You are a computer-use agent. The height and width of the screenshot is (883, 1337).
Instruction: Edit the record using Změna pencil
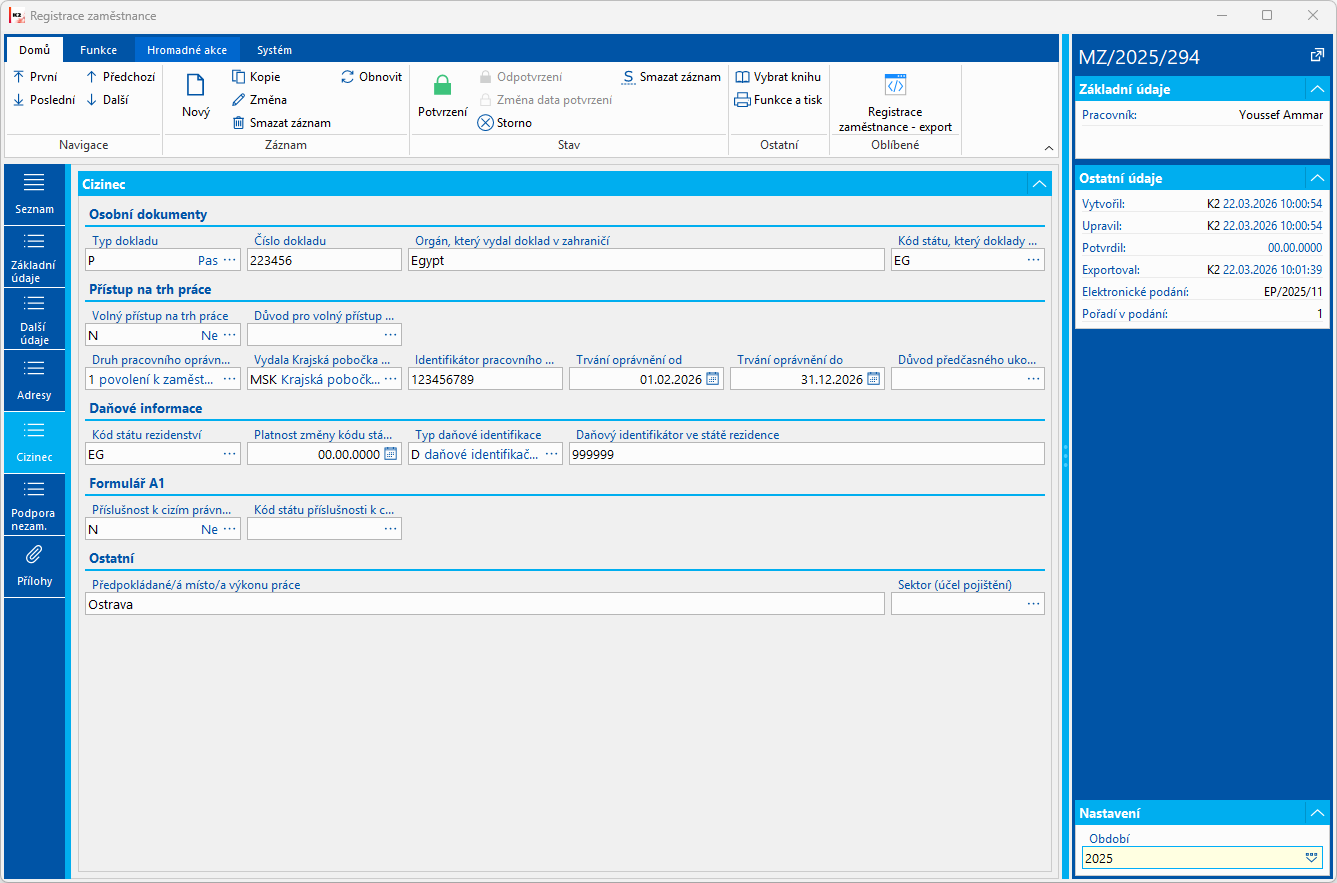(x=260, y=100)
